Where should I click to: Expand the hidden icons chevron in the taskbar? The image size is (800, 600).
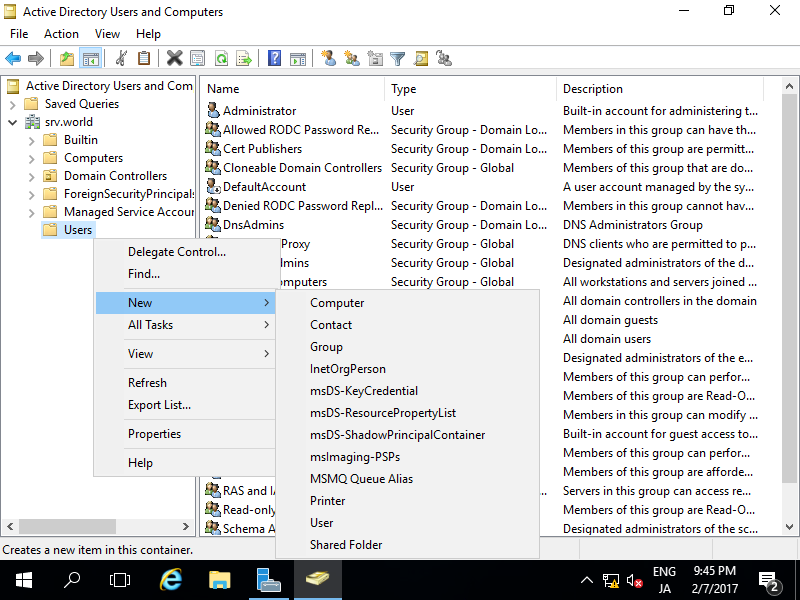coord(587,580)
